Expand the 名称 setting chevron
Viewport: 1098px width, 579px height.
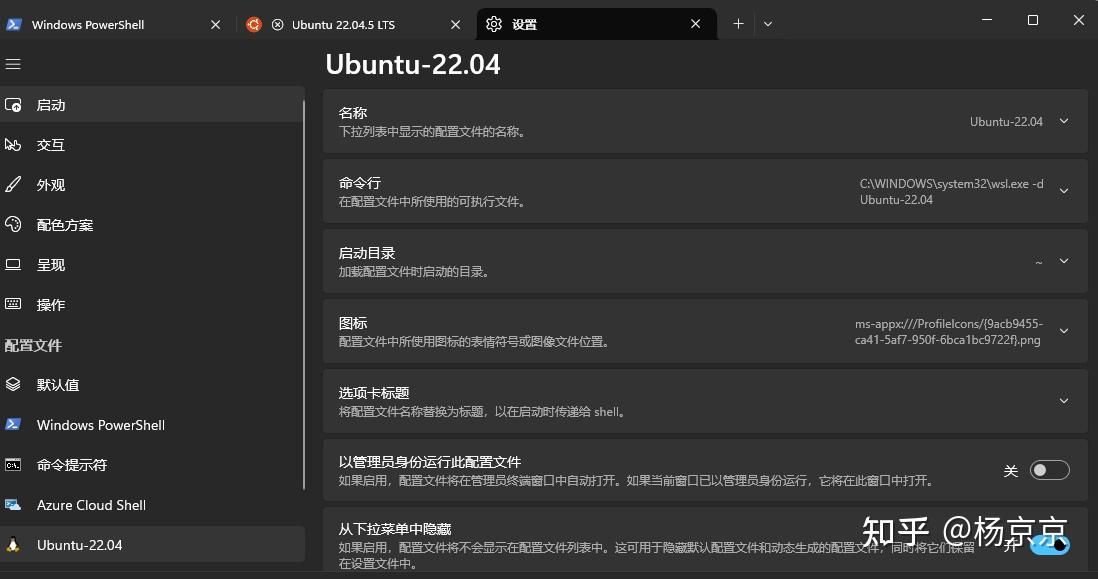coord(1064,121)
